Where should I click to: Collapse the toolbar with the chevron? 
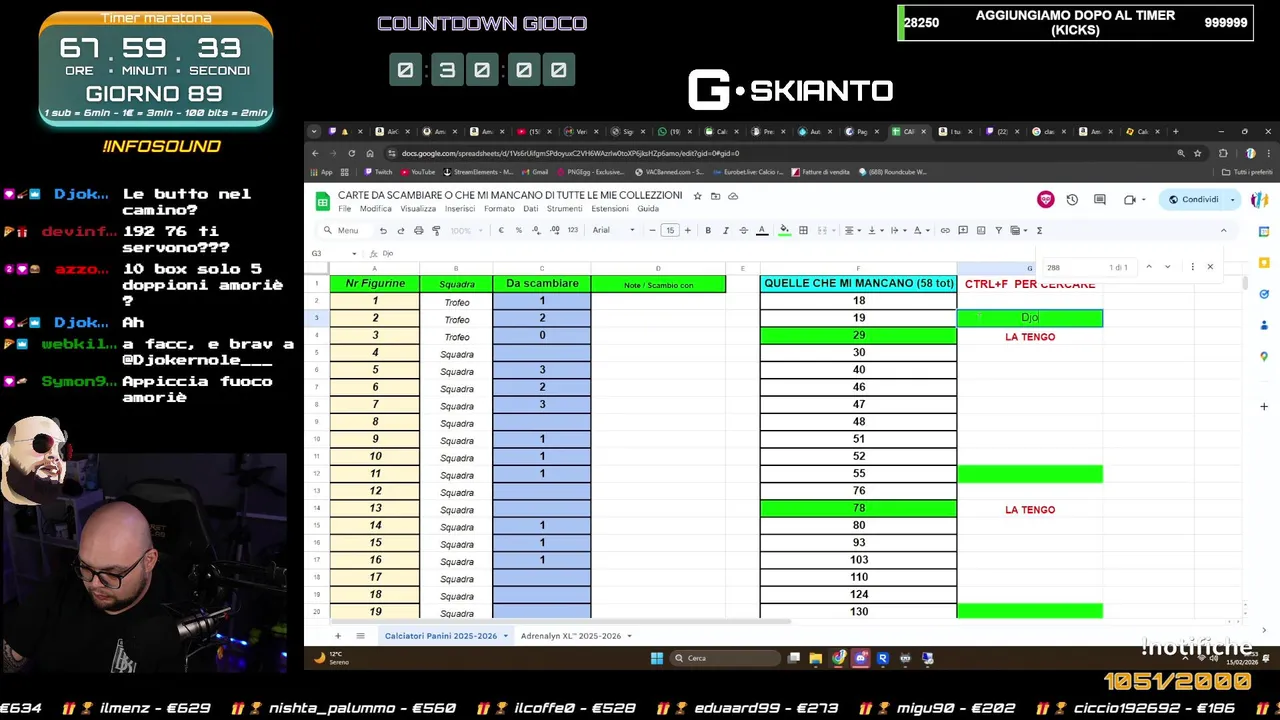tap(1223, 230)
